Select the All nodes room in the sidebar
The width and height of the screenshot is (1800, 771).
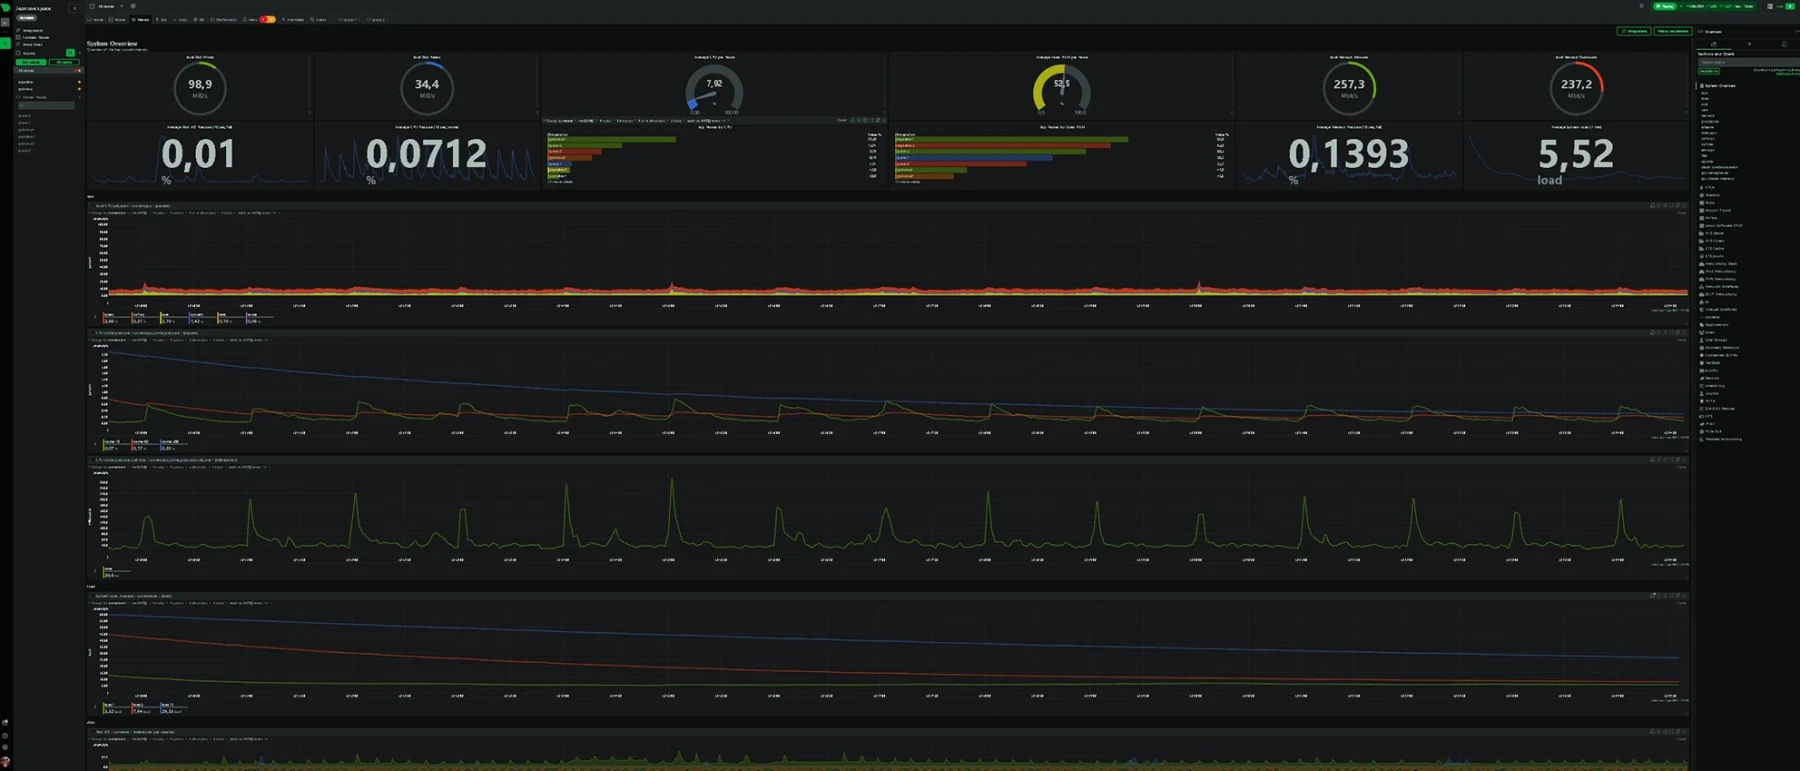point(28,70)
